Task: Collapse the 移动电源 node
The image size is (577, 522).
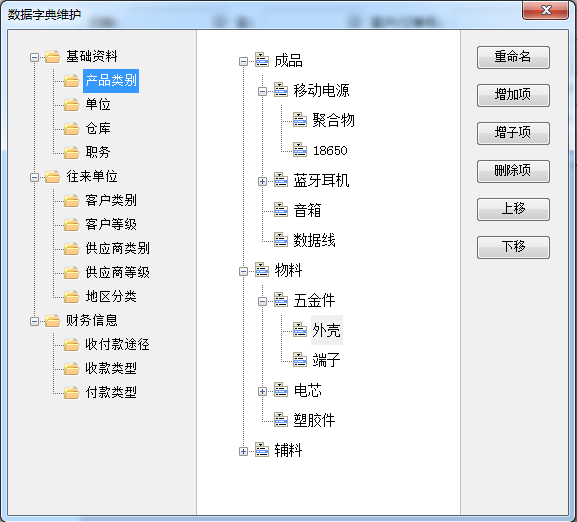Action: 262,91
